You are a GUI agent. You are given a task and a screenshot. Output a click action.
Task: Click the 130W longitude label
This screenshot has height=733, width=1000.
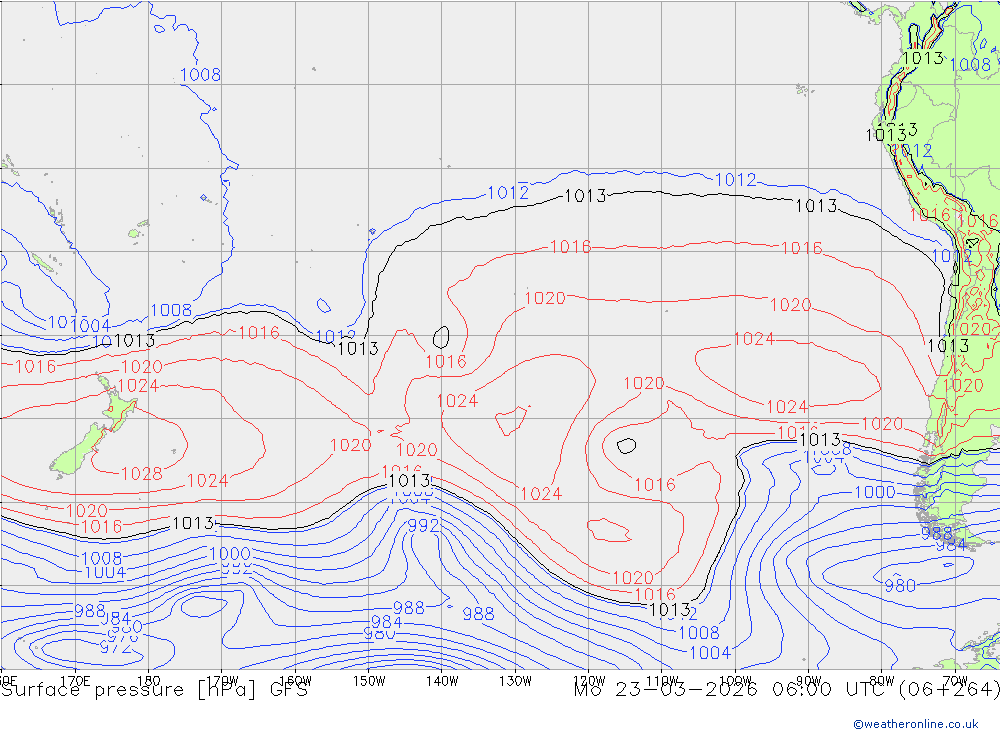pyautogui.click(x=515, y=681)
